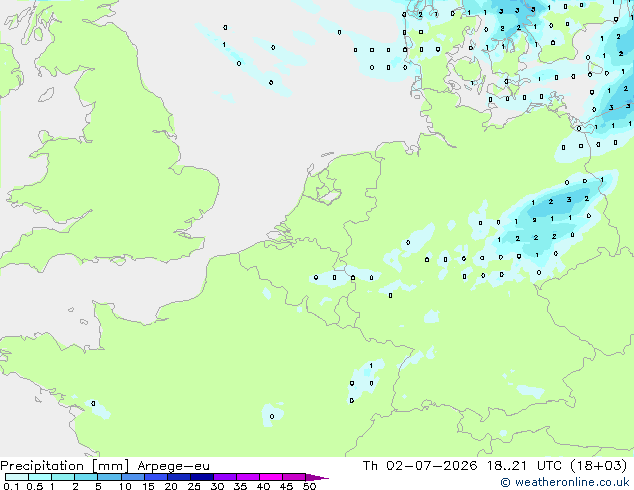Click the '15' legend scale label

148,486
